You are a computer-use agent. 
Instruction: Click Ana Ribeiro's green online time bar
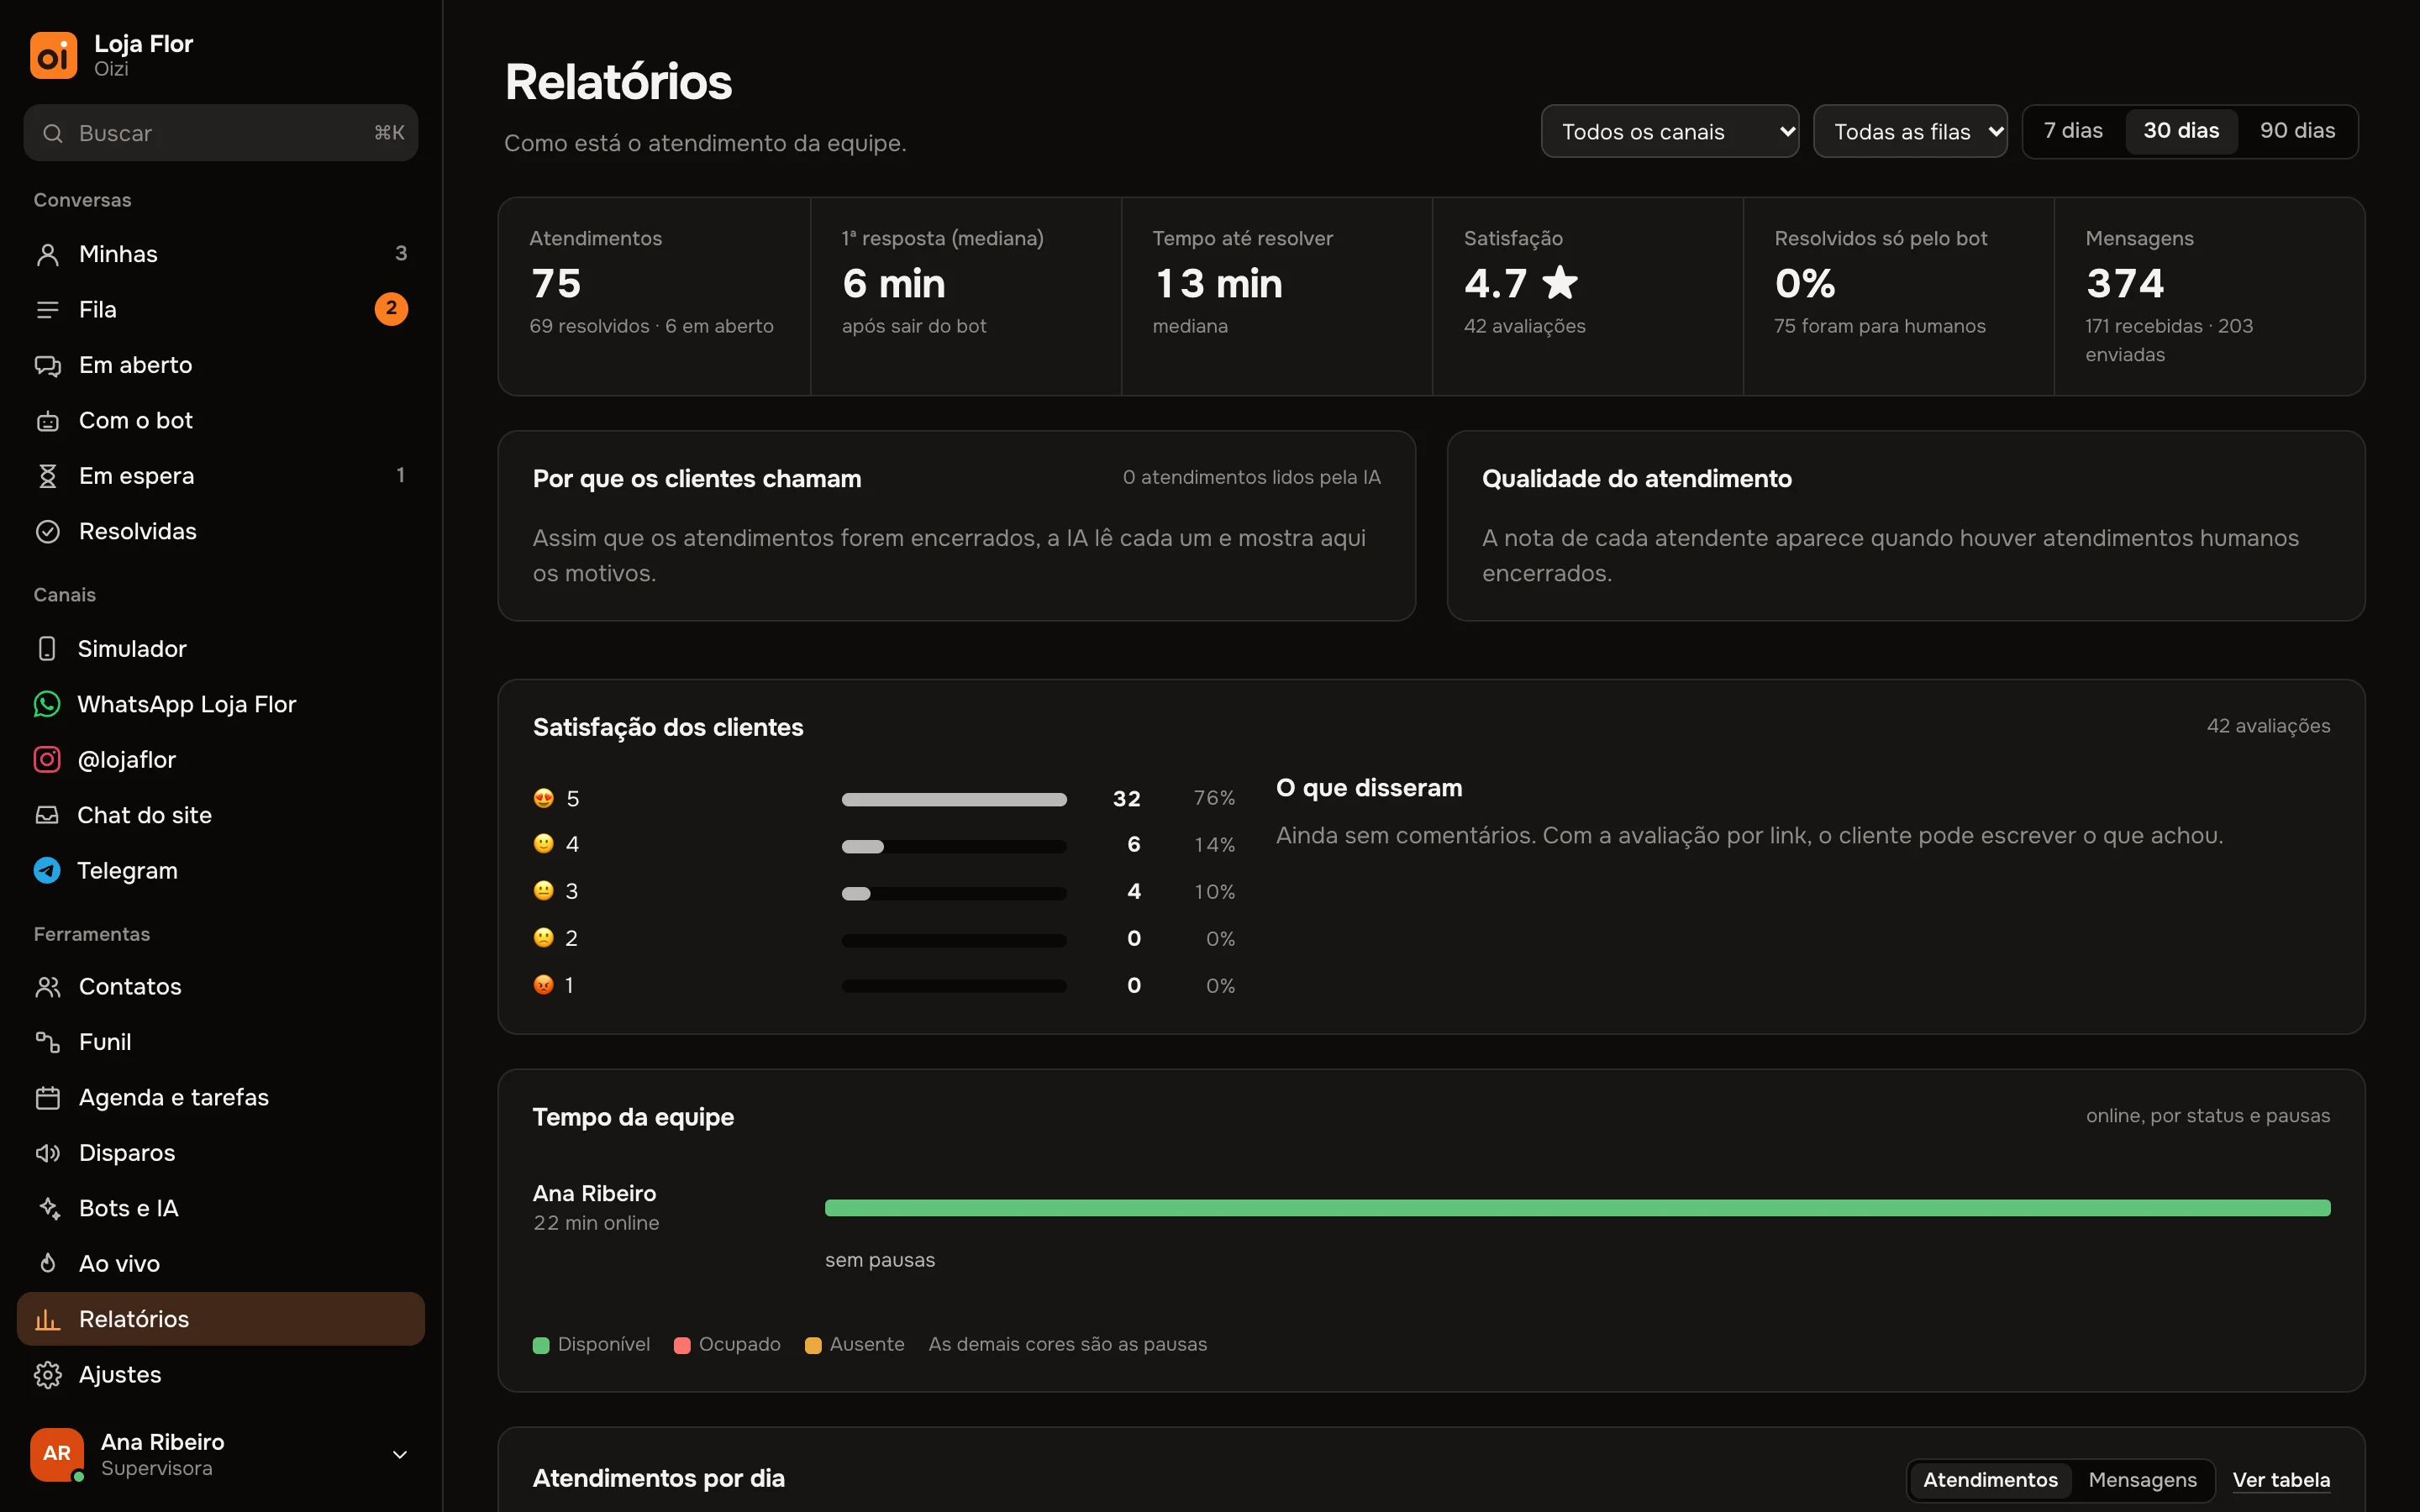tap(1577, 1208)
